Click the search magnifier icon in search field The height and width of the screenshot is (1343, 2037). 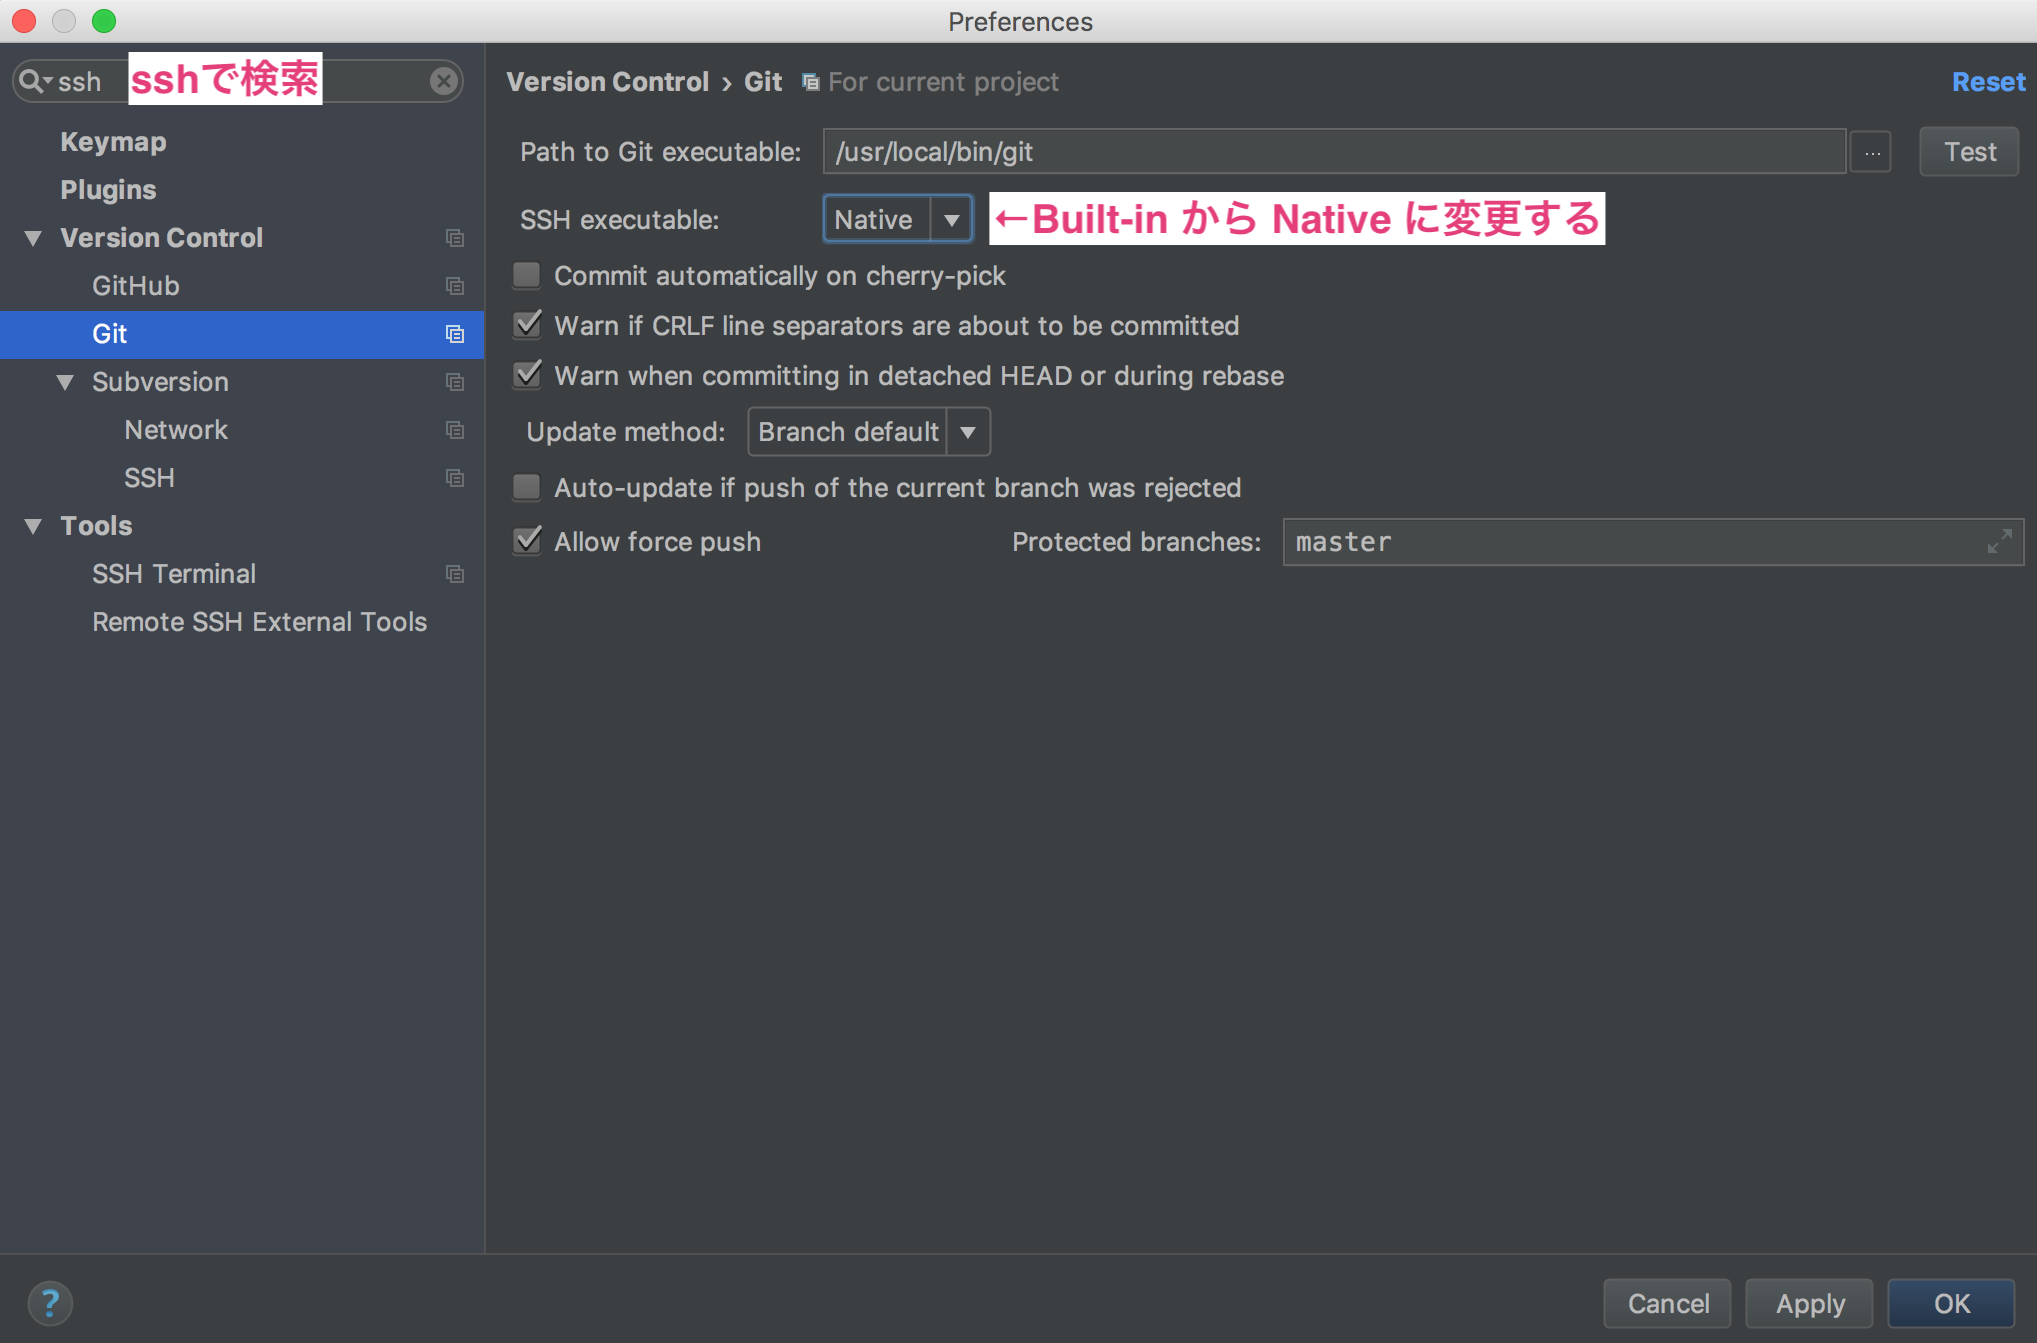pyautogui.click(x=32, y=81)
